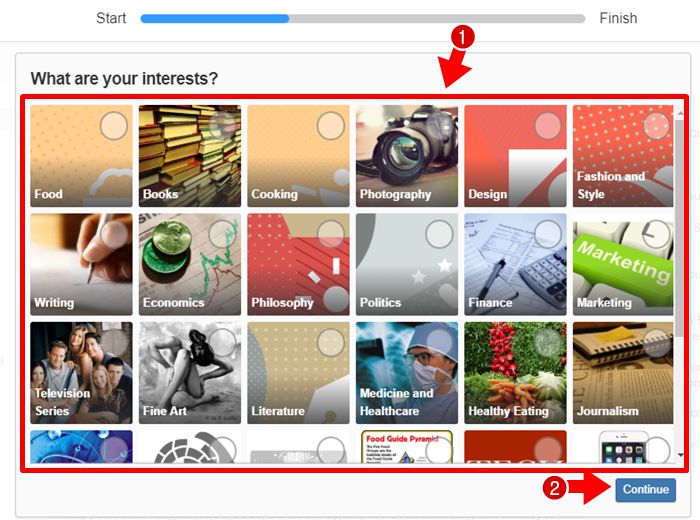Click the interests list scrollbar thumb
Image resolution: width=700 pixels, height=520 pixels.
click(680, 228)
